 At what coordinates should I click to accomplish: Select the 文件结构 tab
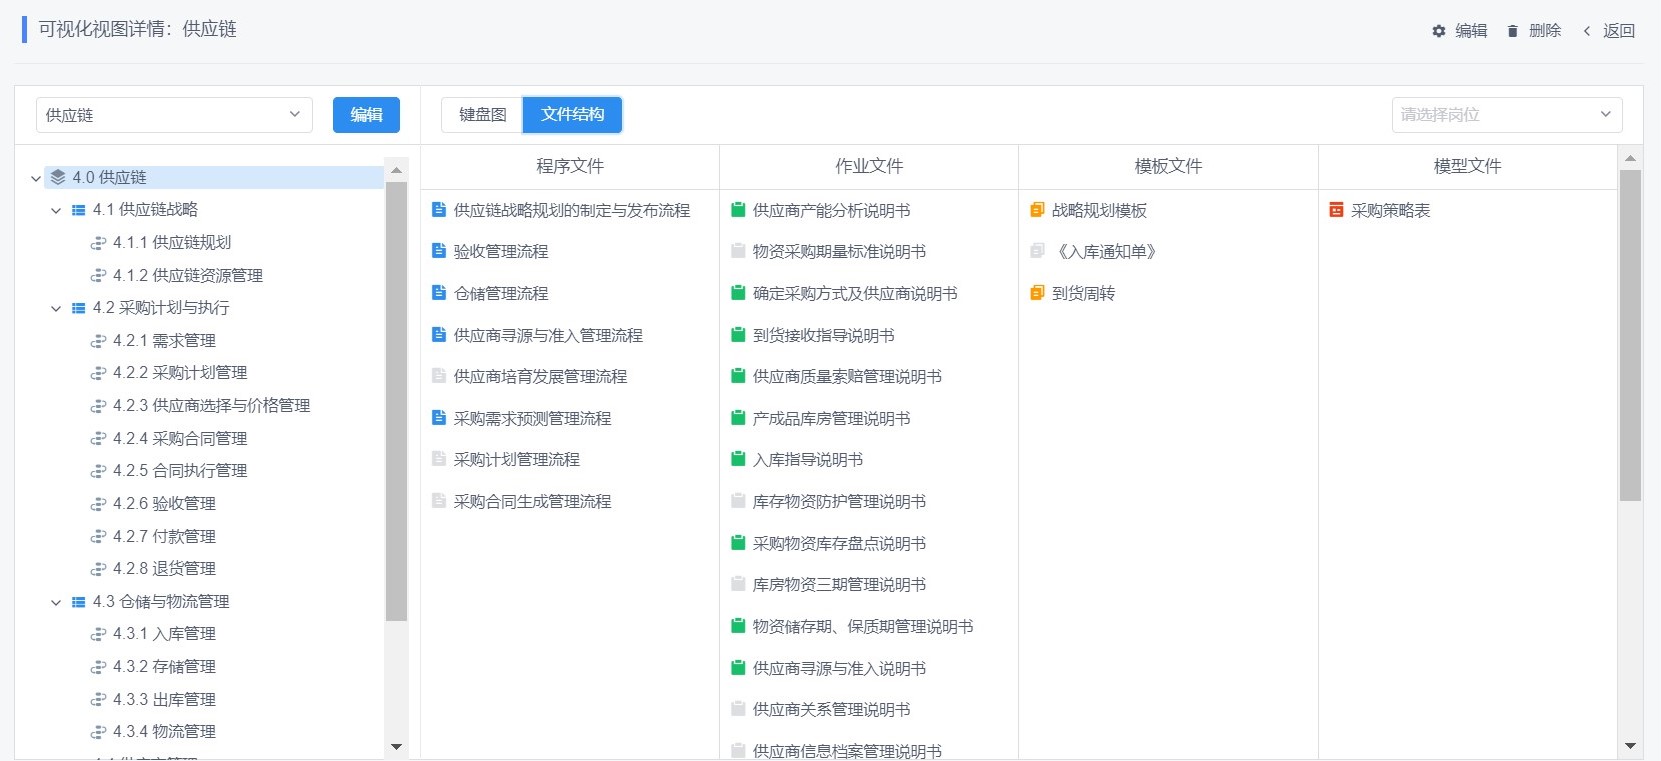[572, 115]
